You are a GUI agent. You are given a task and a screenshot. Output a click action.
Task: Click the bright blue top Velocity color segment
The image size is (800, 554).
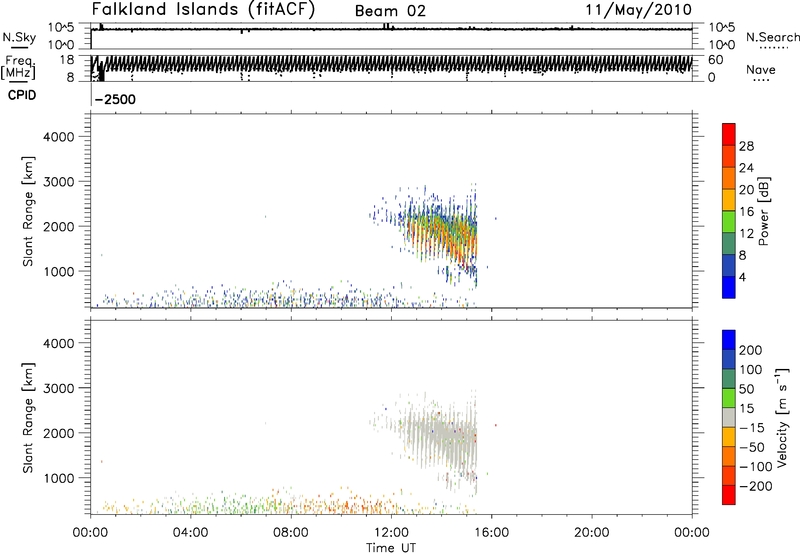pos(729,340)
